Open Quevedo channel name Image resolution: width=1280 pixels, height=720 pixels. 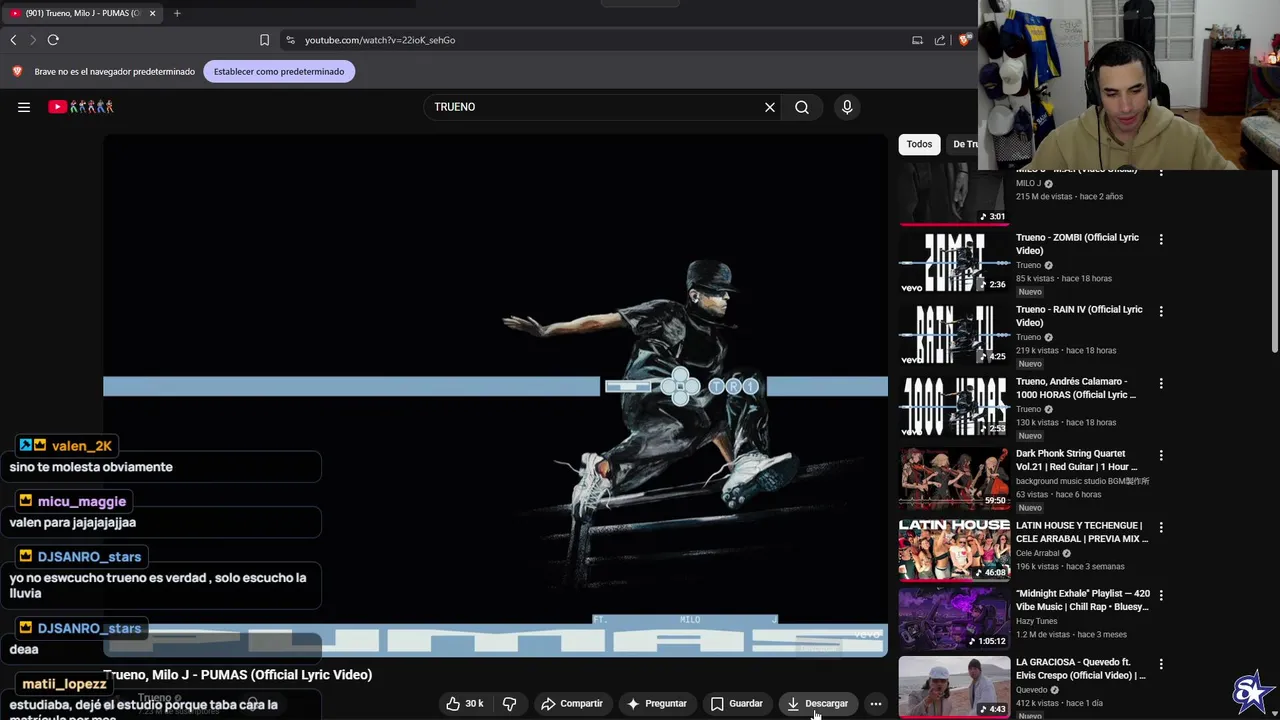click(1033, 689)
